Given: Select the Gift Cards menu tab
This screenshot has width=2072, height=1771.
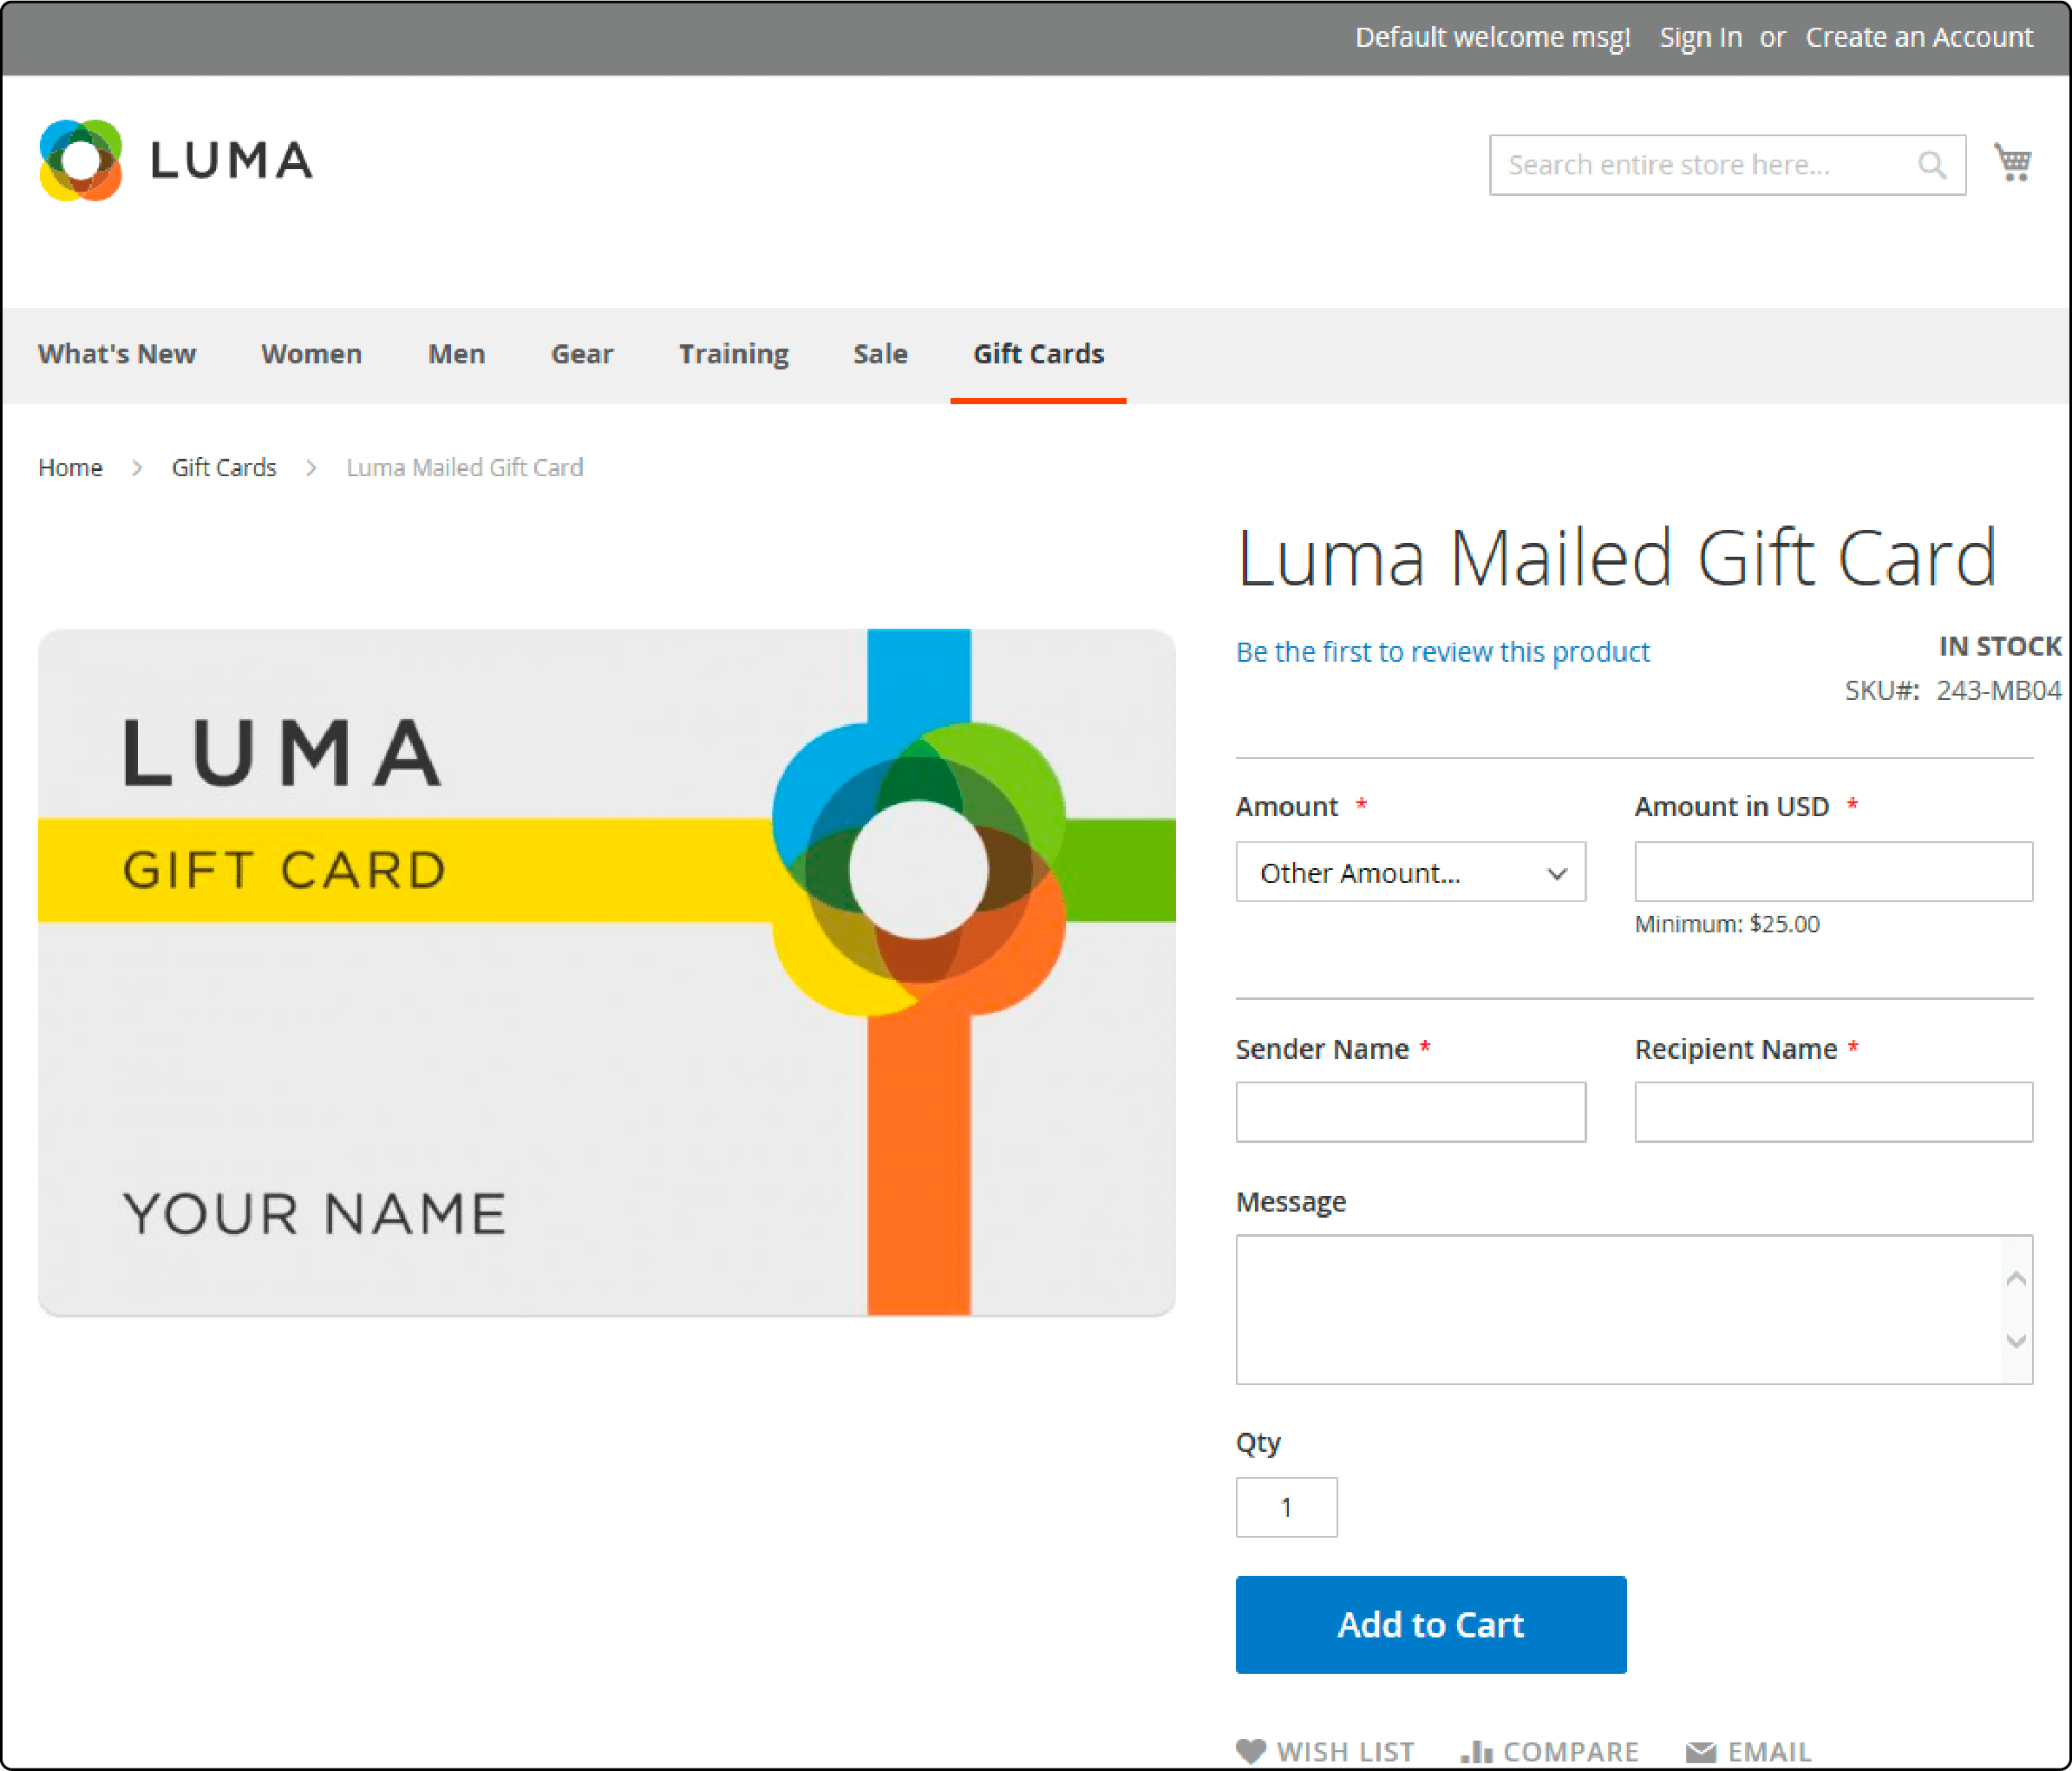Looking at the screenshot, I should (x=1038, y=354).
